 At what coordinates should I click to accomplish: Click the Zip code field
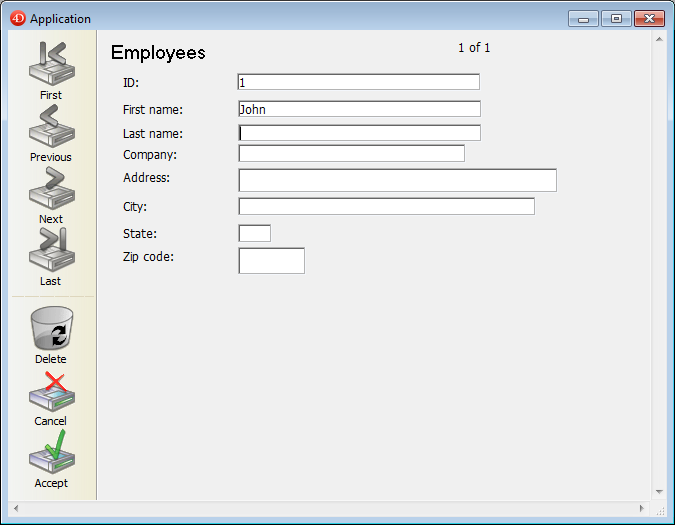point(271,261)
